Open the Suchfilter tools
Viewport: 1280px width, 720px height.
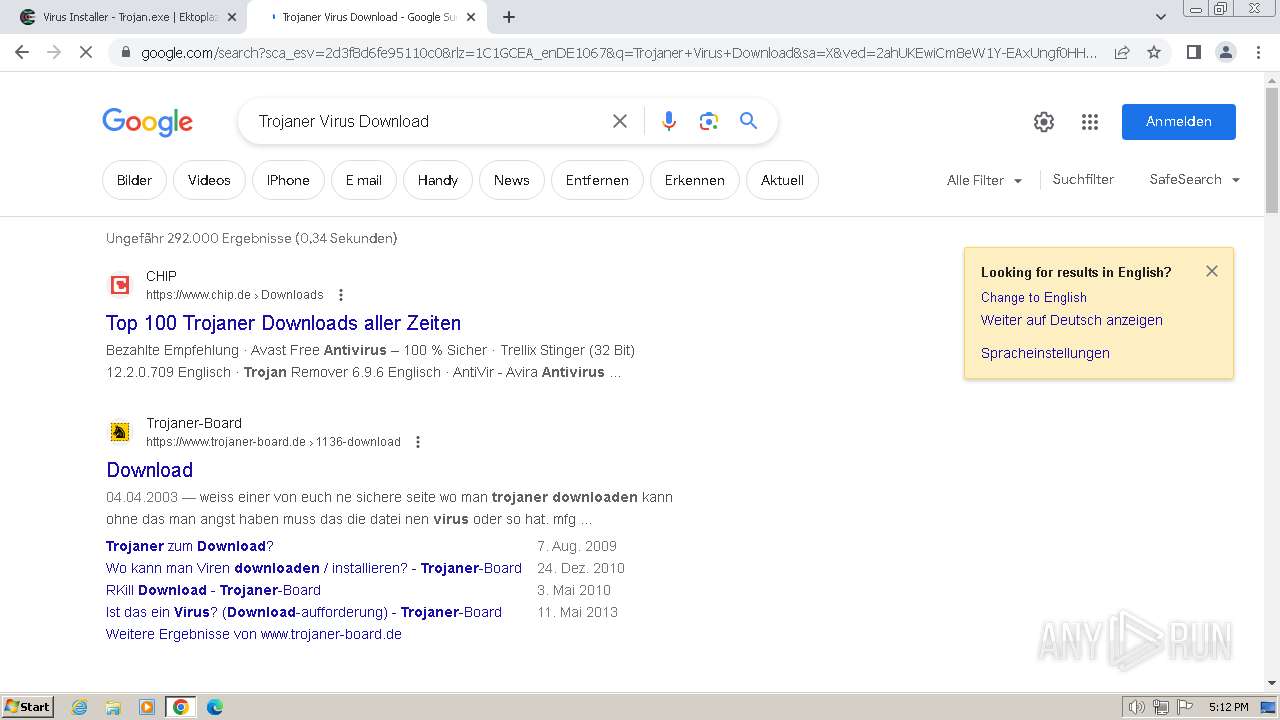coord(1083,179)
